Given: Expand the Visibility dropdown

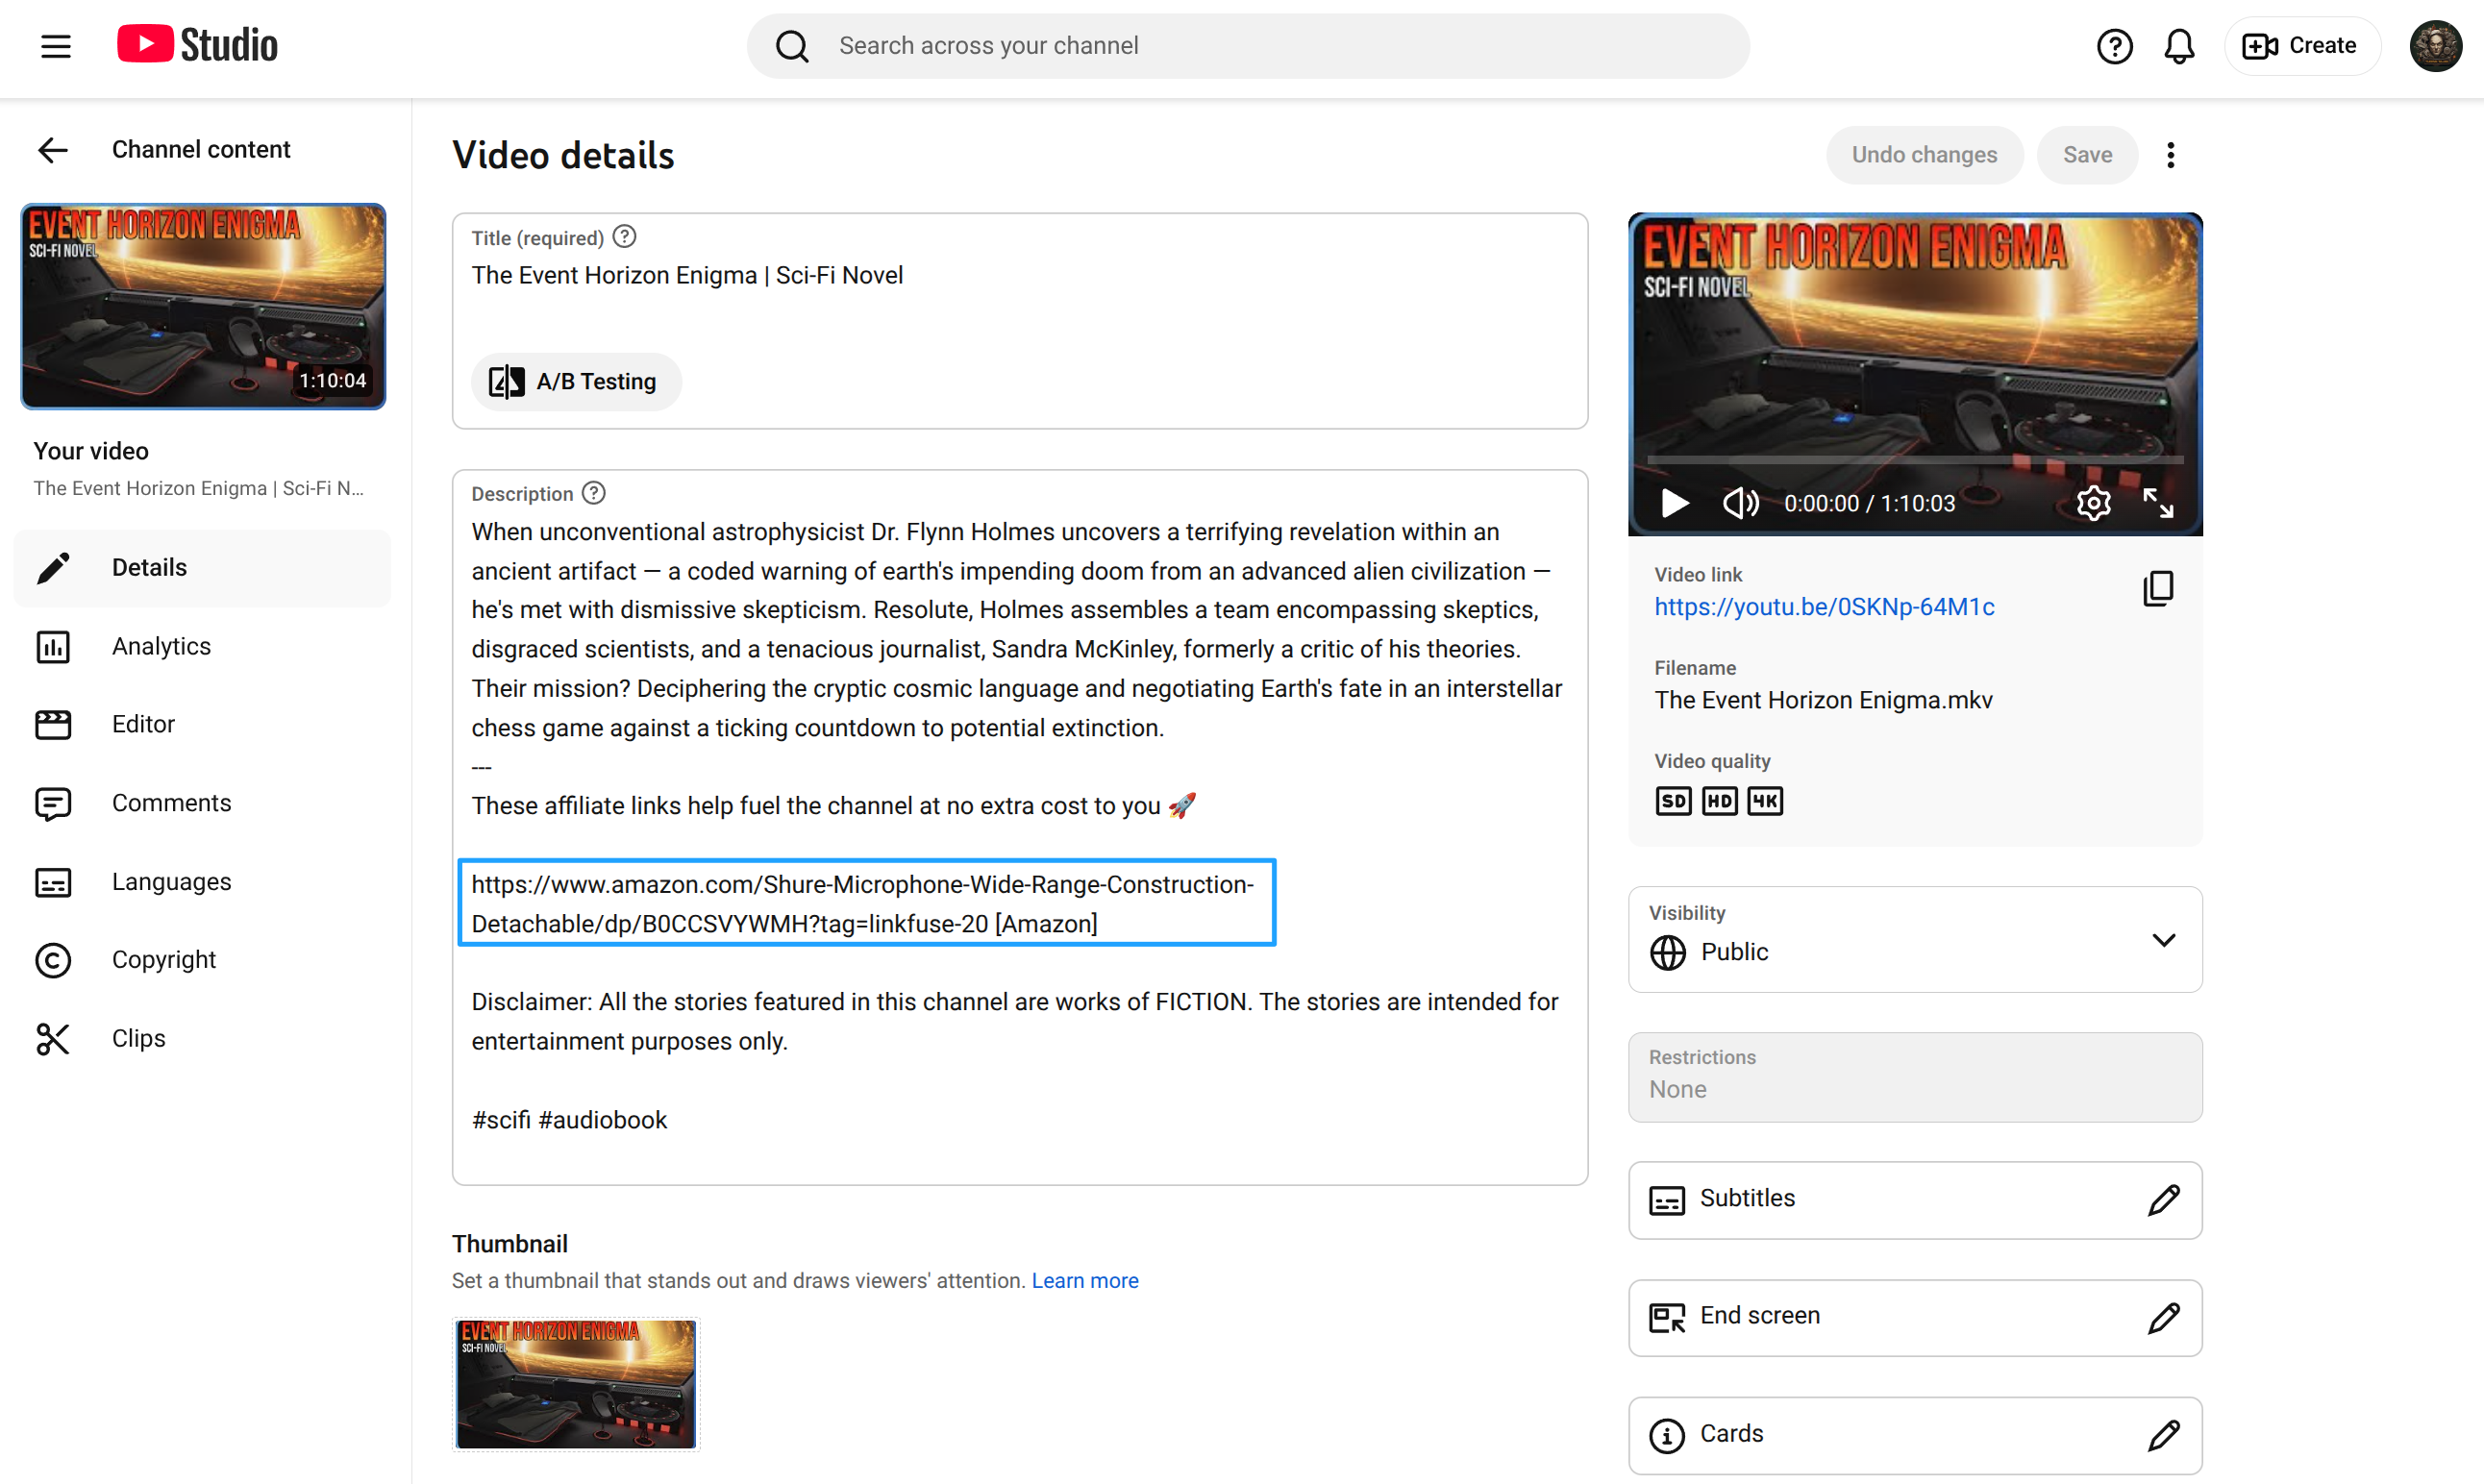Looking at the screenshot, I should pyautogui.click(x=2162, y=940).
